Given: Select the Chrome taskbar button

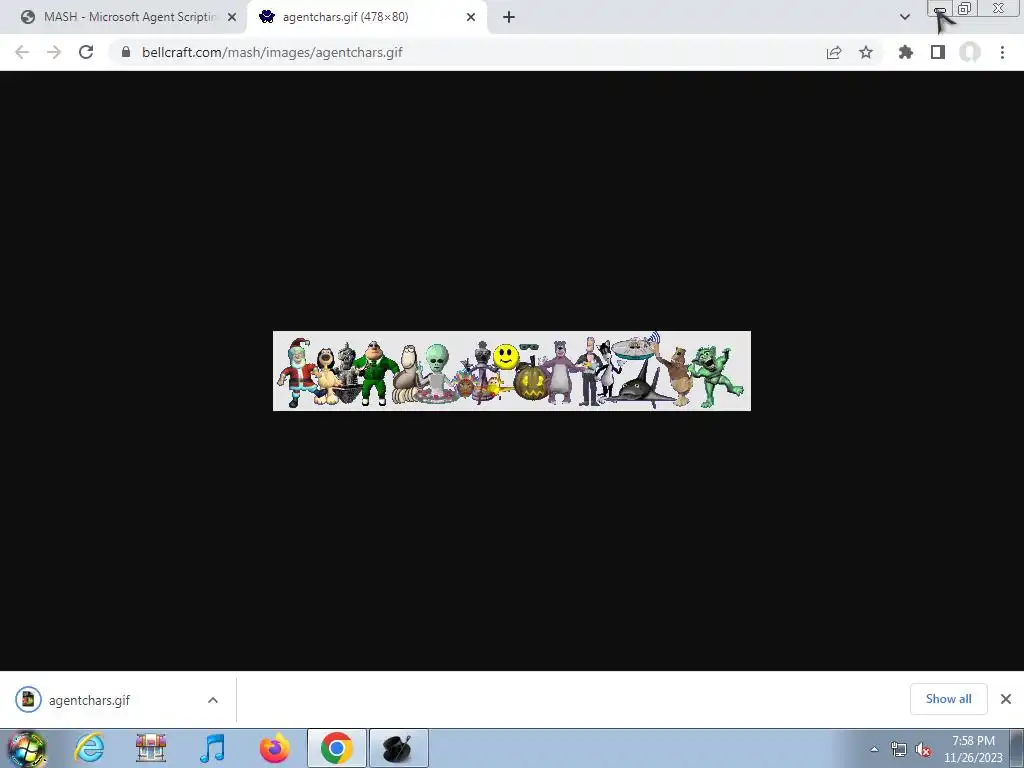Looking at the screenshot, I should point(337,748).
